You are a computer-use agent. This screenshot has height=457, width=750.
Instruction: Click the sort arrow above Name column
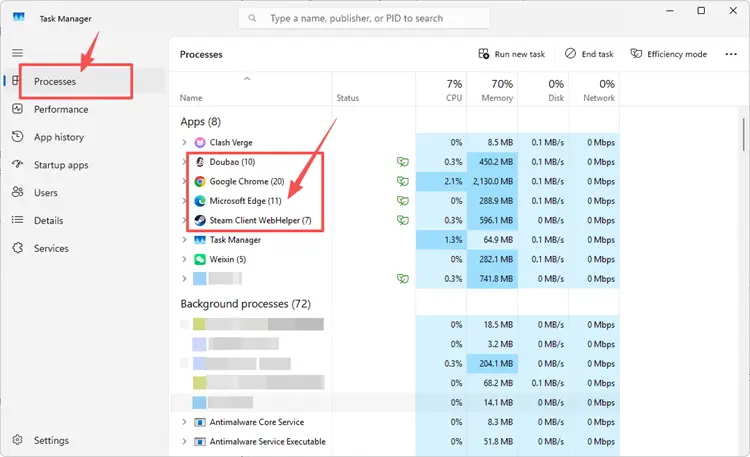(x=247, y=78)
